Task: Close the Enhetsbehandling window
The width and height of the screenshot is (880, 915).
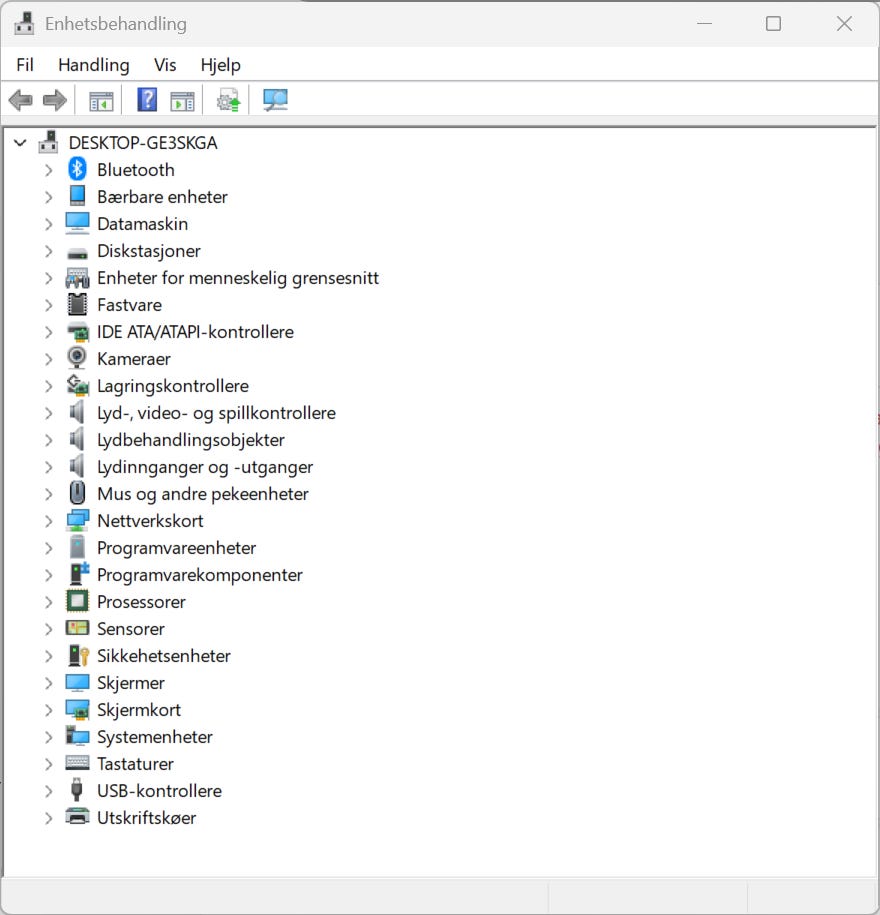Action: click(844, 23)
